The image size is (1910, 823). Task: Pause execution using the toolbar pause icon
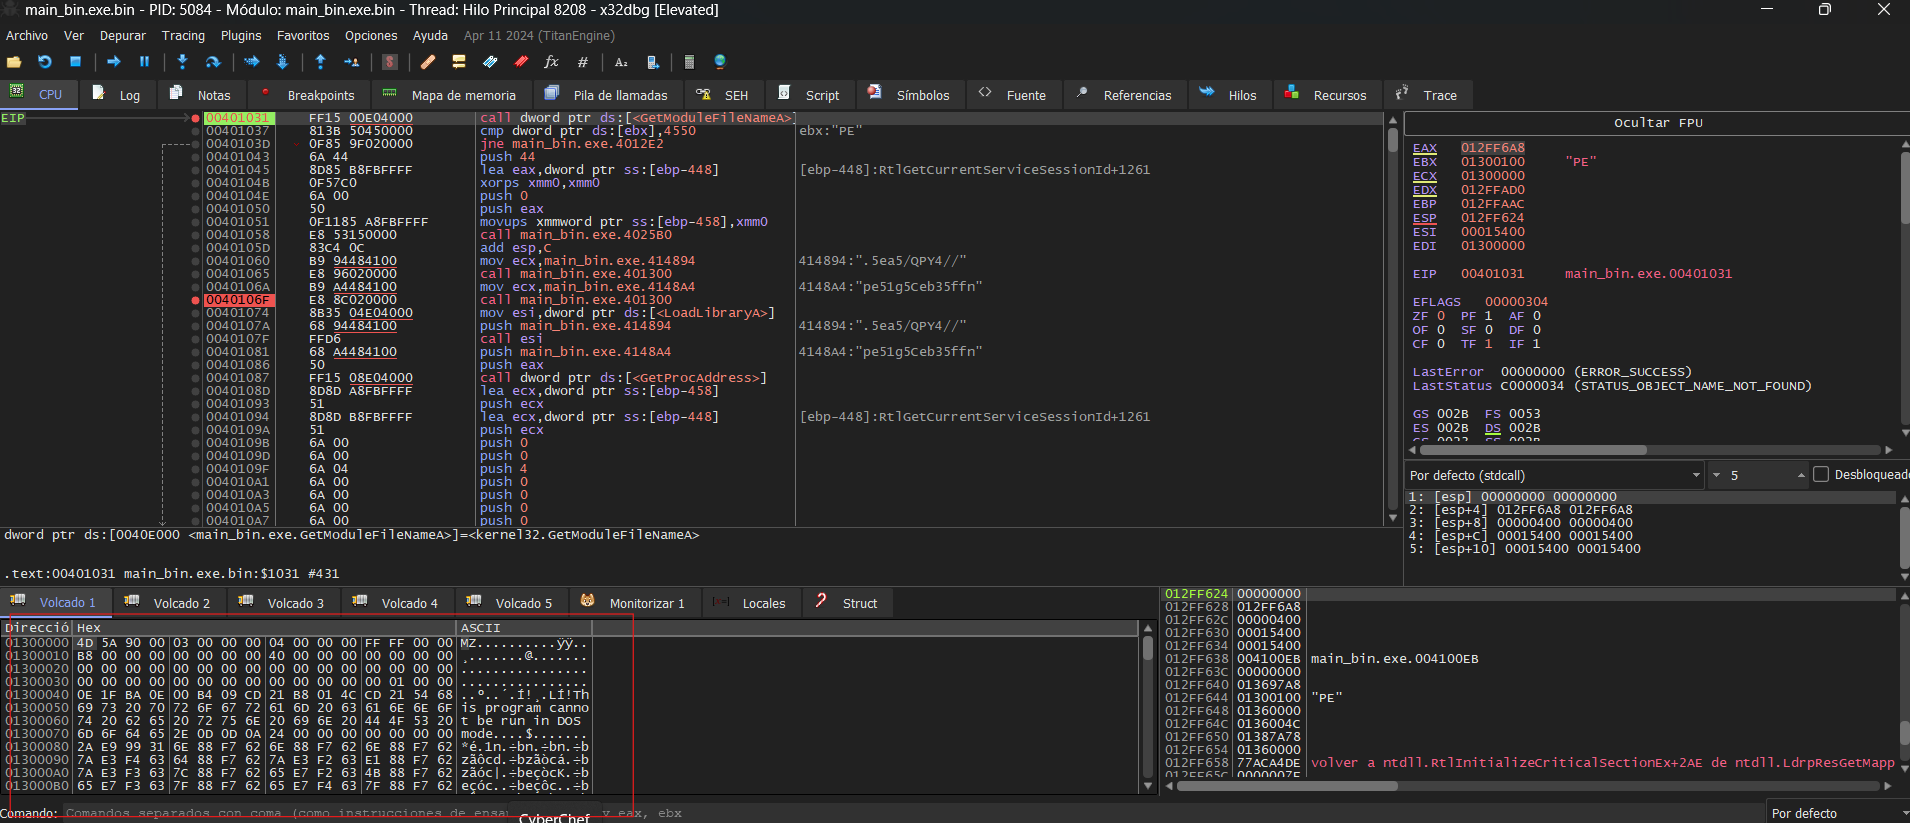click(144, 62)
